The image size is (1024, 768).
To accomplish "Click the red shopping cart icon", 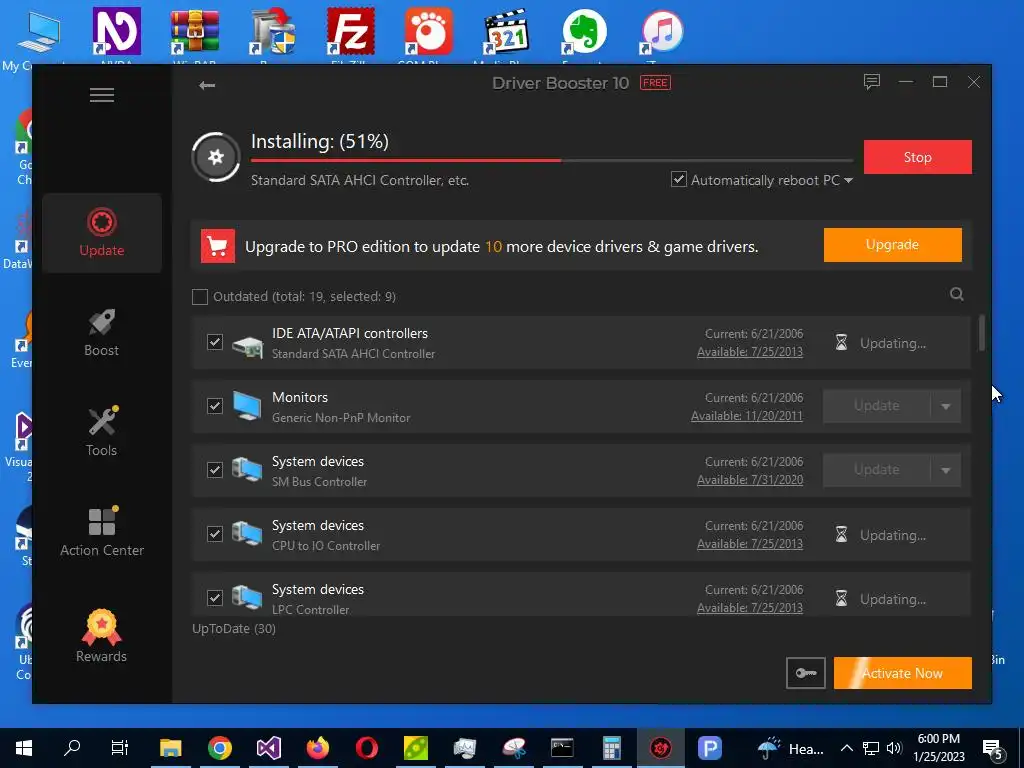I will click(x=217, y=246).
